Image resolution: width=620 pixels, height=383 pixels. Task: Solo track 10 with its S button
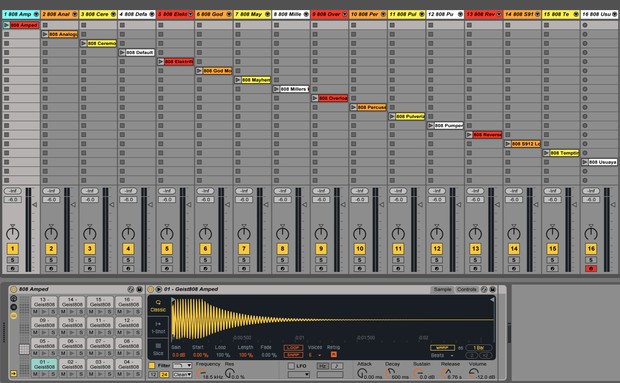pos(359,260)
